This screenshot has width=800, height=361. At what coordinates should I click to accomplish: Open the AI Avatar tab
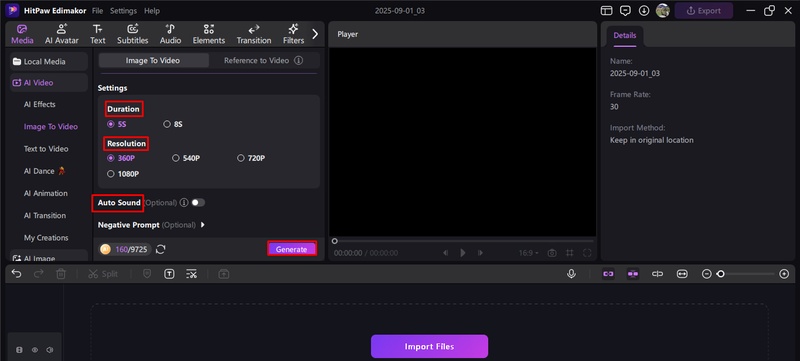[x=62, y=34]
